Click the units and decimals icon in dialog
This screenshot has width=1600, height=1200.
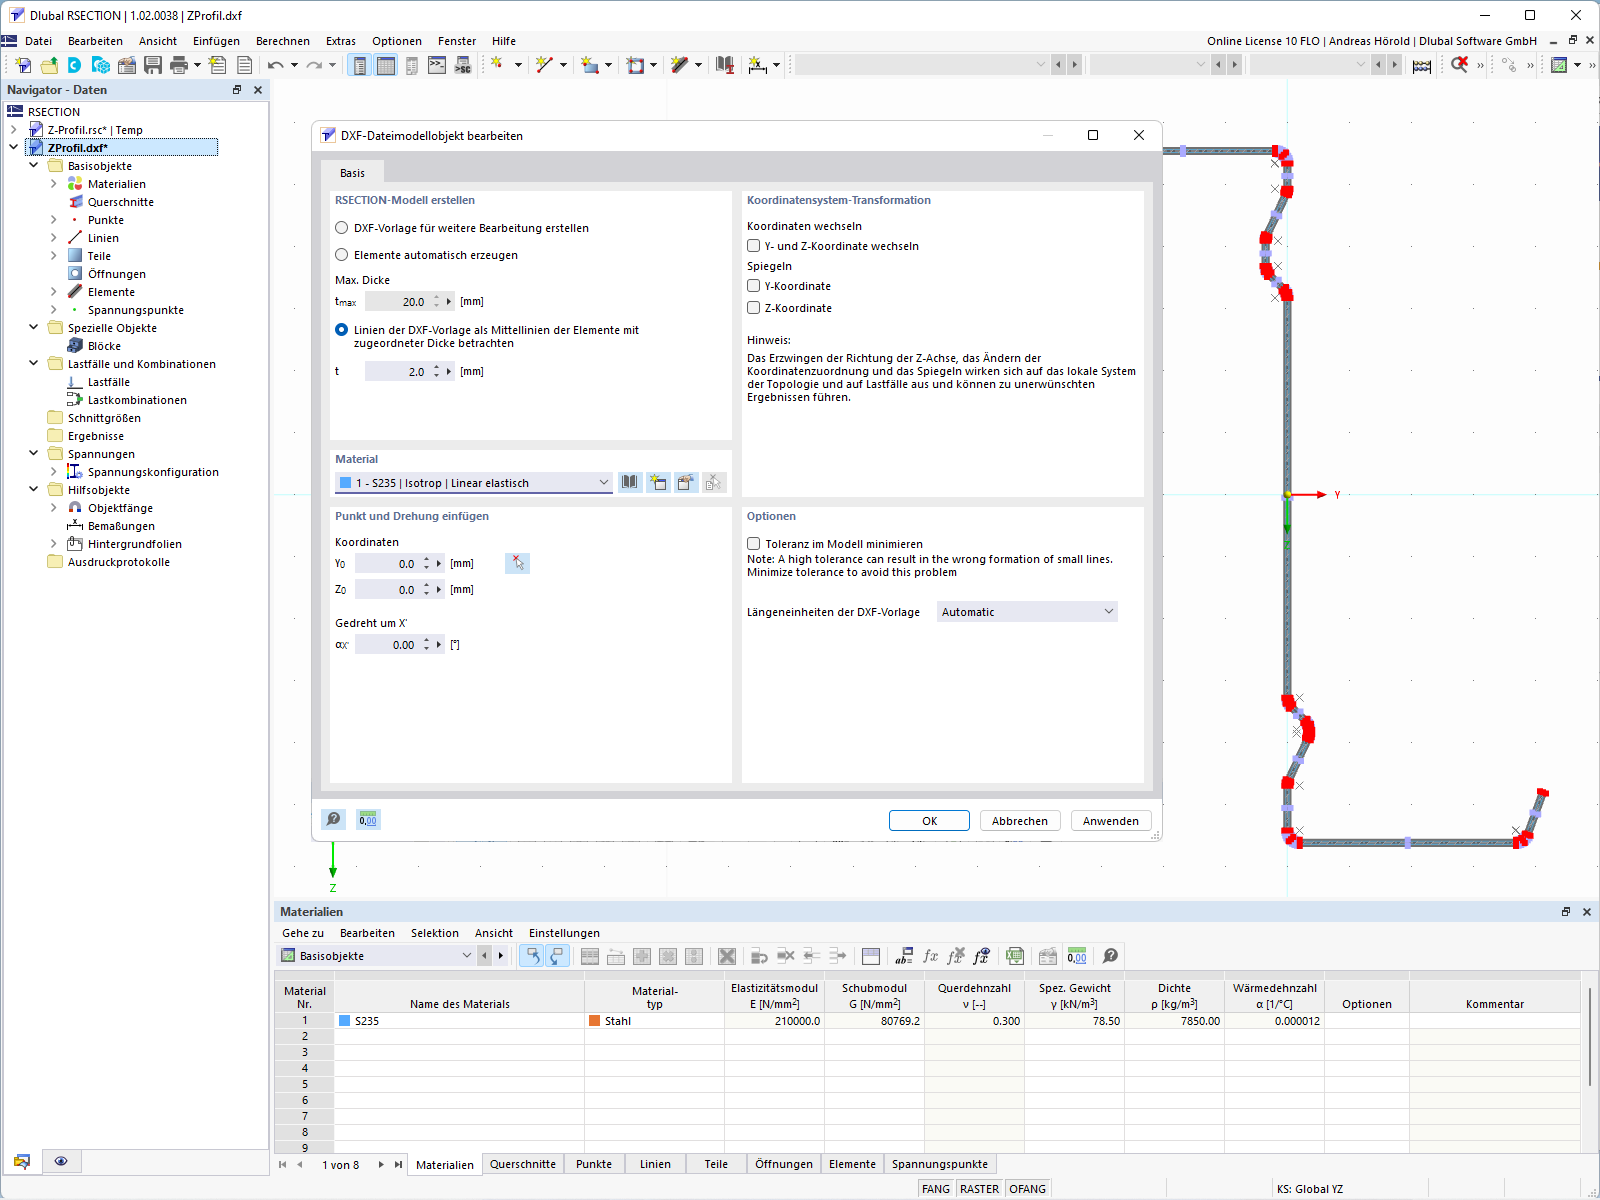[368, 820]
